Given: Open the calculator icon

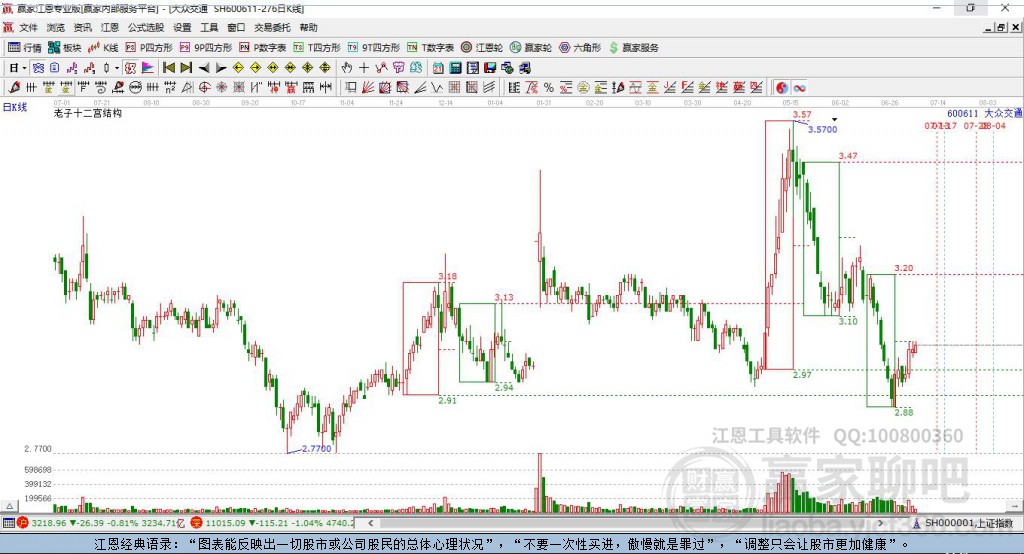Looking at the screenshot, I should (455, 68).
